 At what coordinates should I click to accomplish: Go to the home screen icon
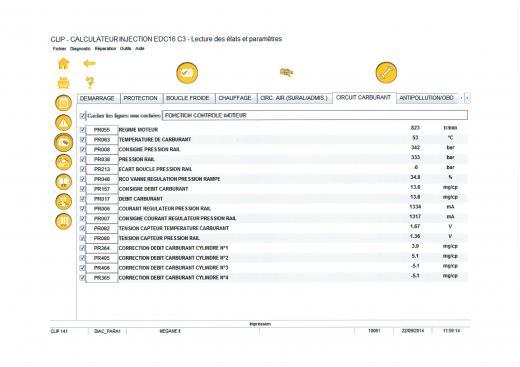click(63, 64)
